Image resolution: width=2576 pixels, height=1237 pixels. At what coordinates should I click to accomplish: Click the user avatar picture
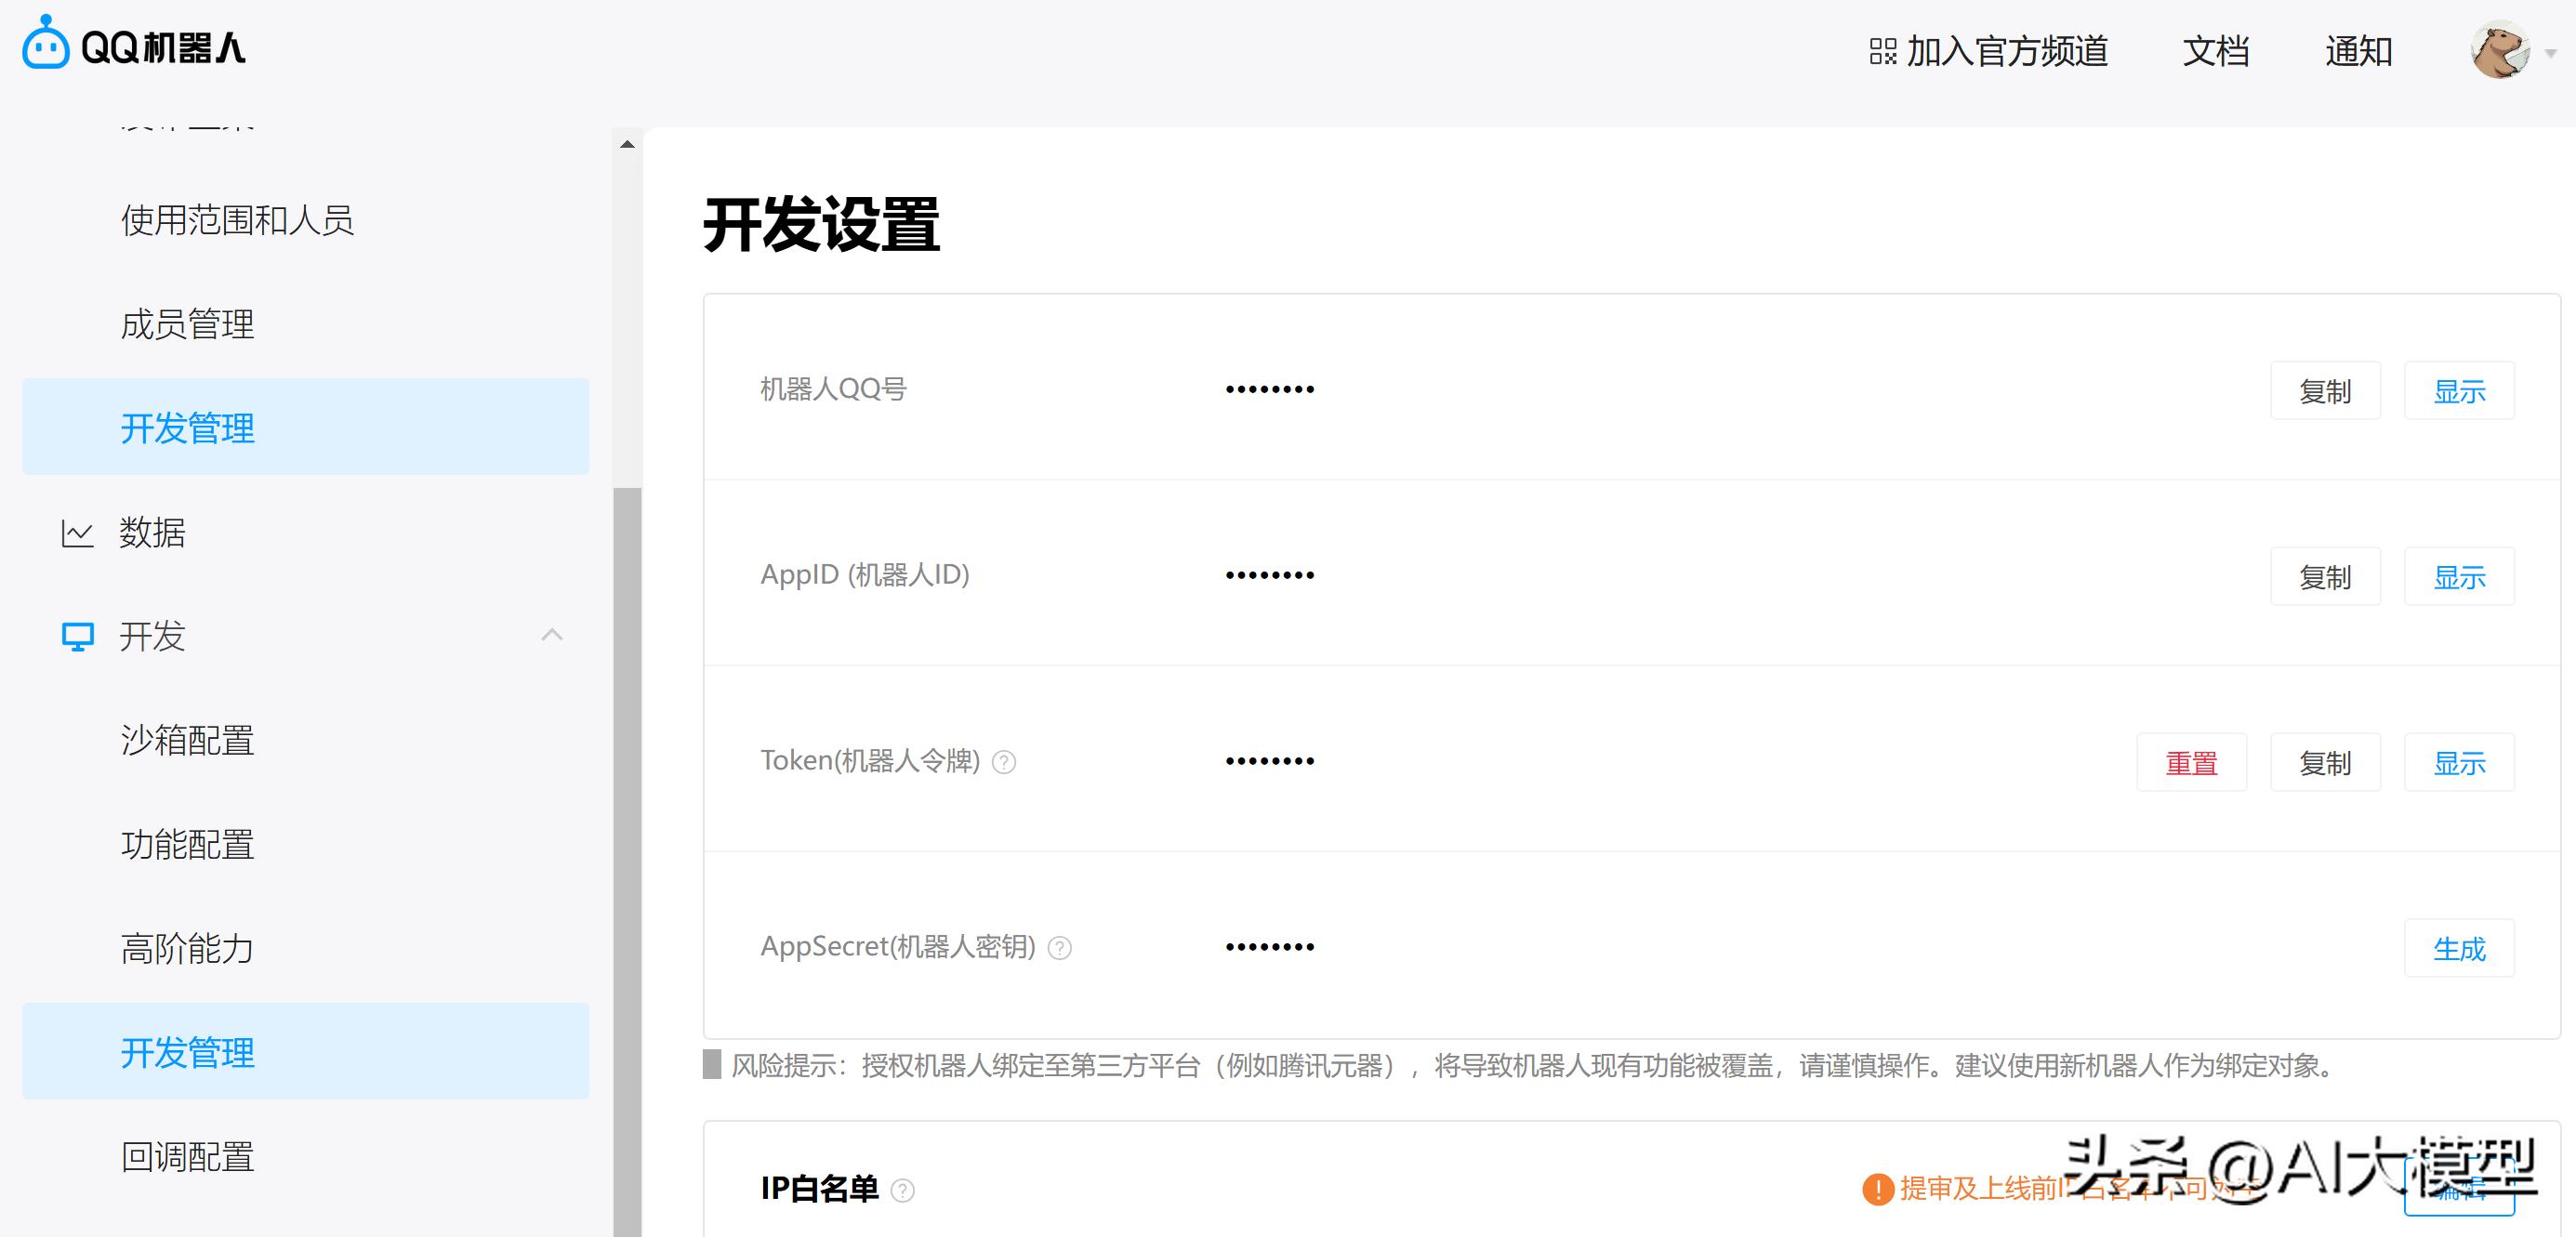2500,50
